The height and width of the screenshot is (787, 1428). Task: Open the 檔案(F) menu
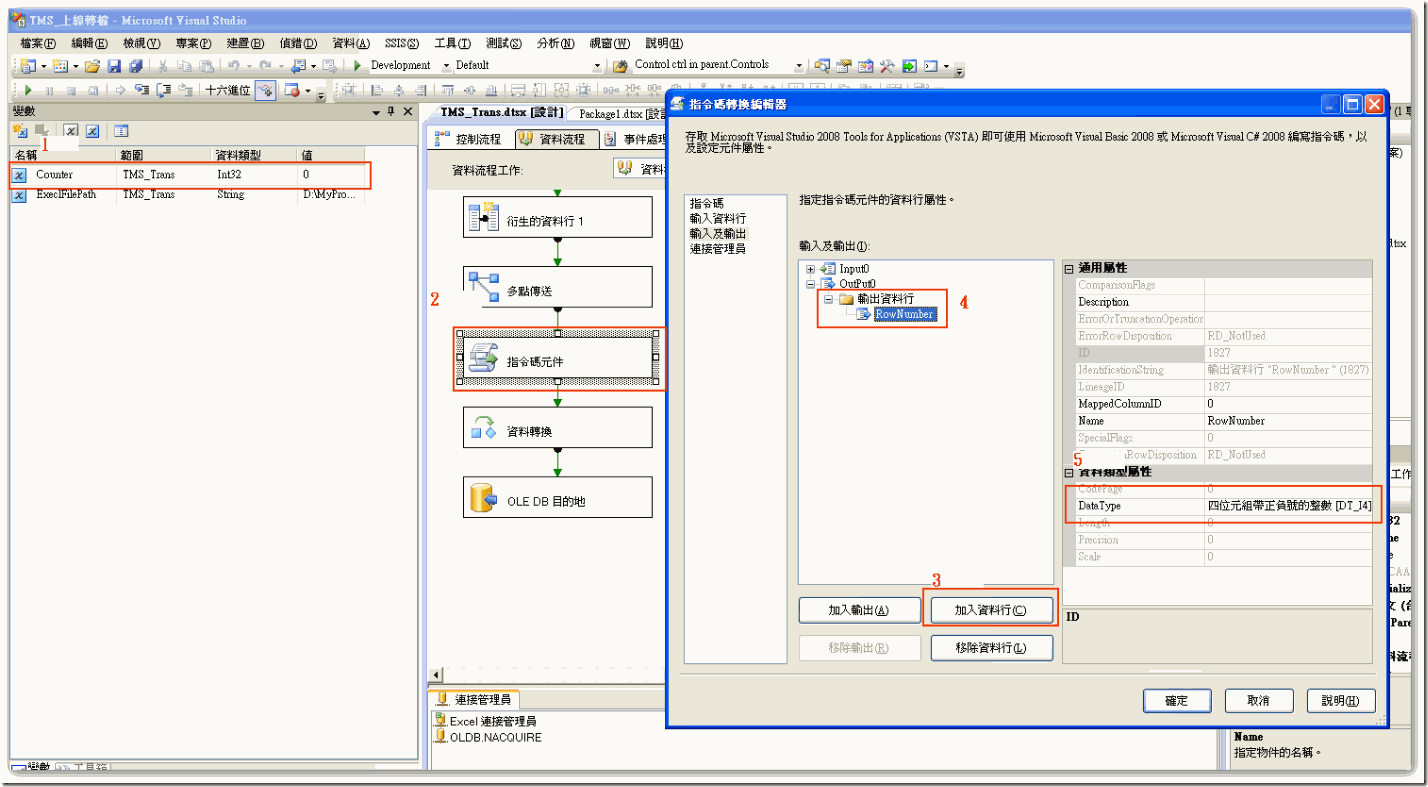click(38, 43)
